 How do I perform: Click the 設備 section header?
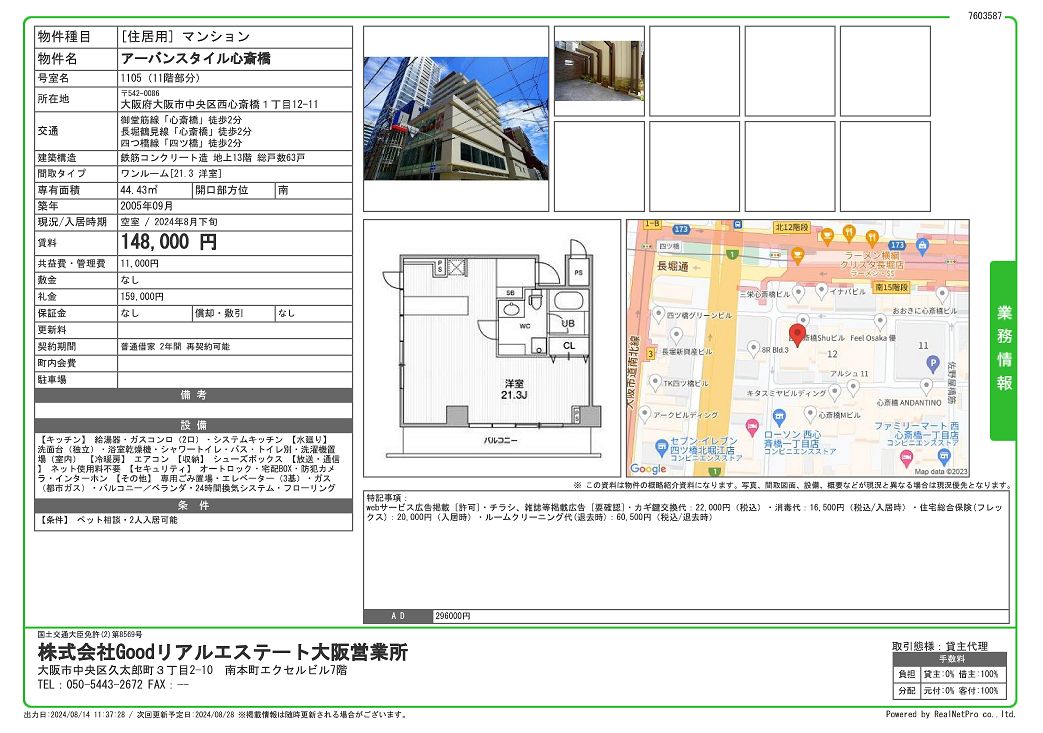point(194,425)
